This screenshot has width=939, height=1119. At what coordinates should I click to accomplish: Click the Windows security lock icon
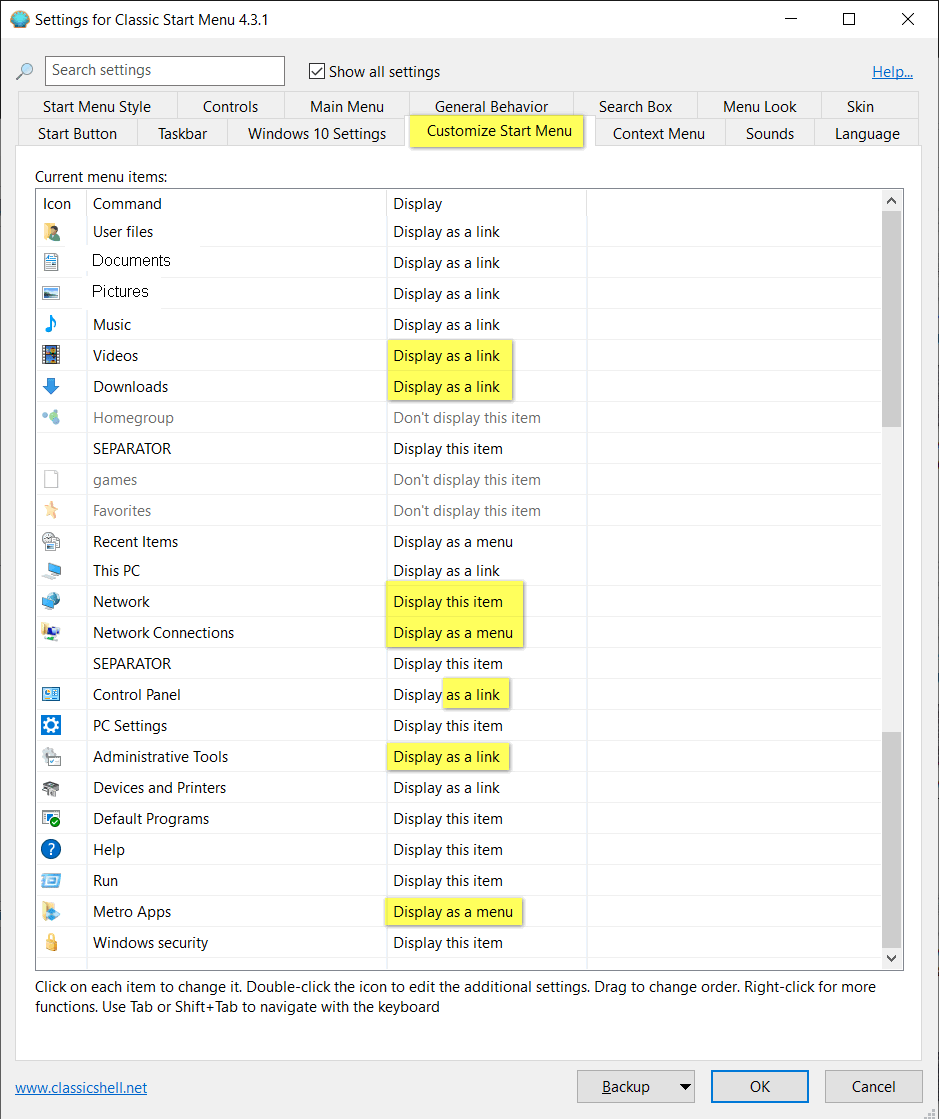pyautogui.click(x=51, y=942)
